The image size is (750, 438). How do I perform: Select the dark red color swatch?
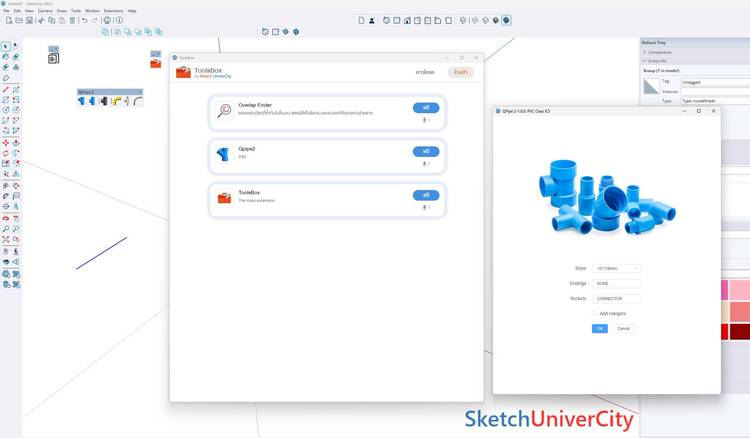point(740,332)
